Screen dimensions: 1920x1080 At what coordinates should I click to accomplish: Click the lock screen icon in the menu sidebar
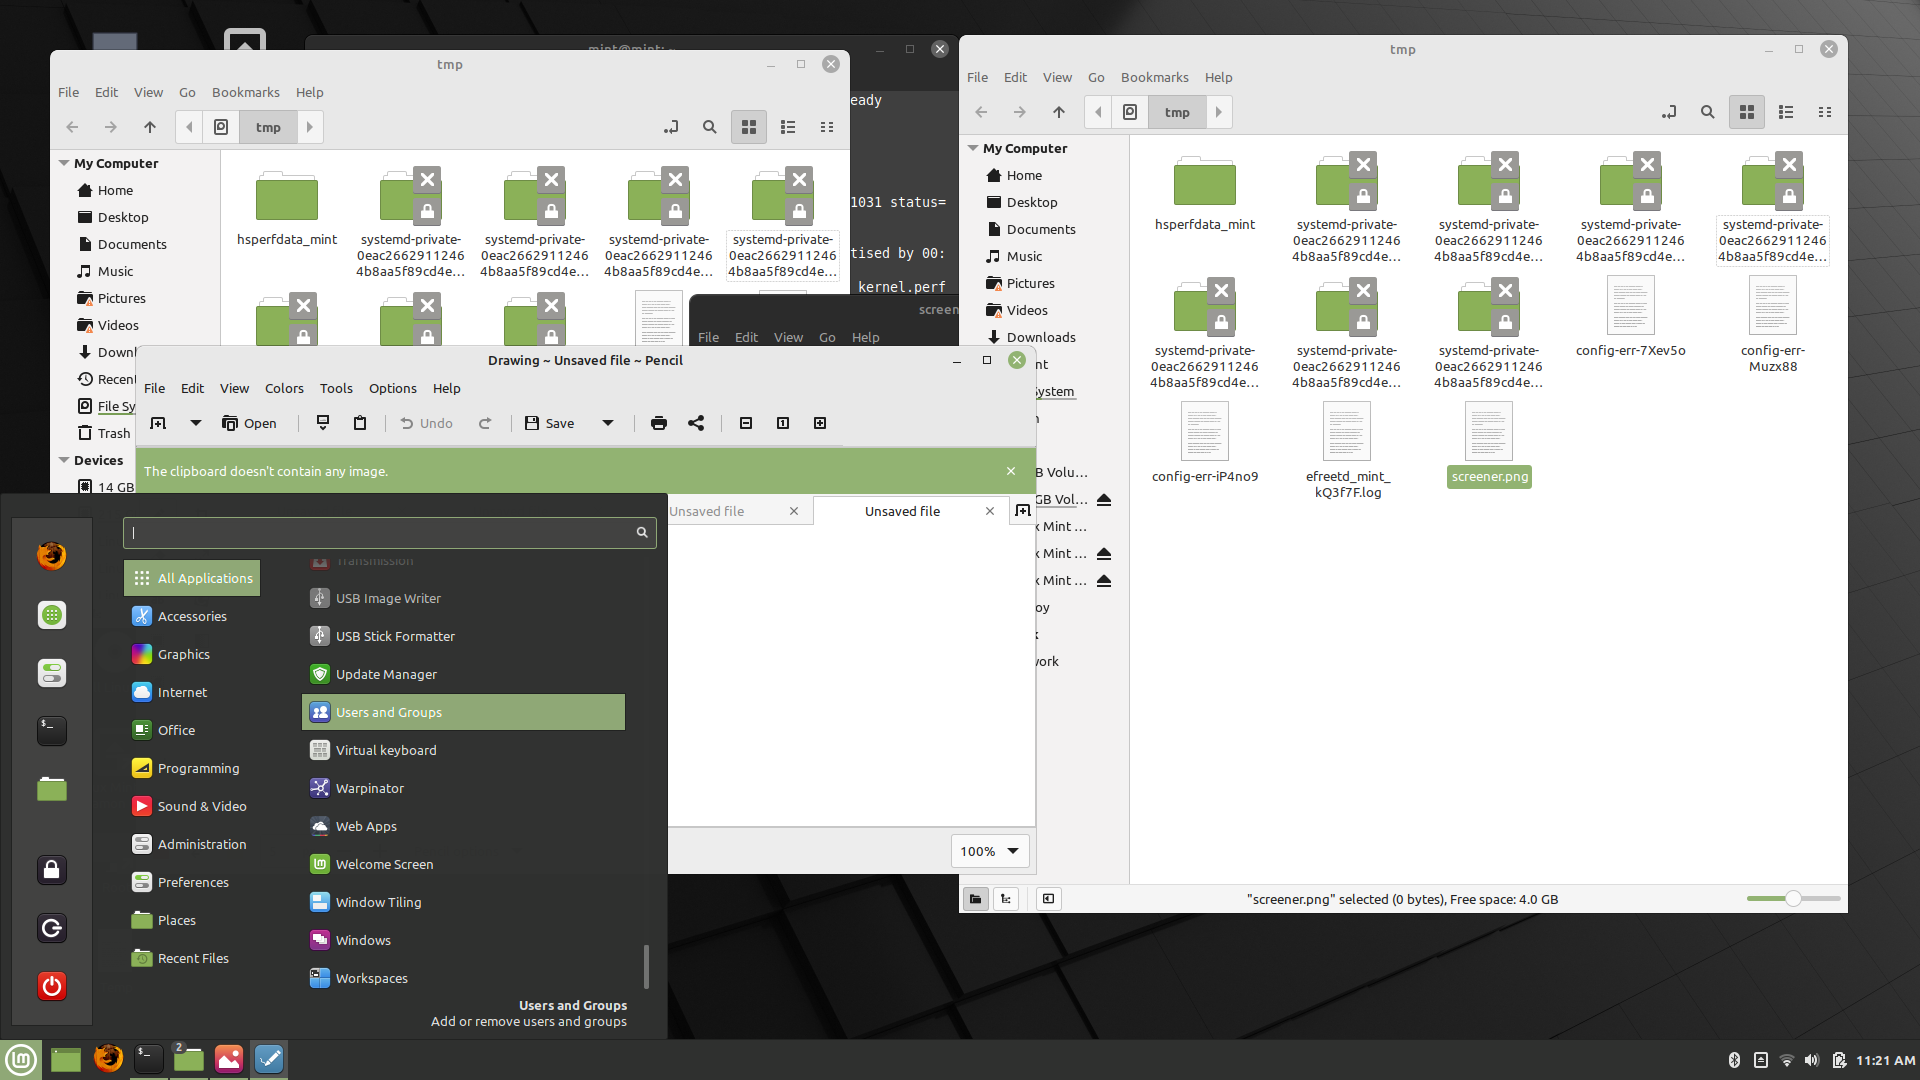tap(52, 870)
